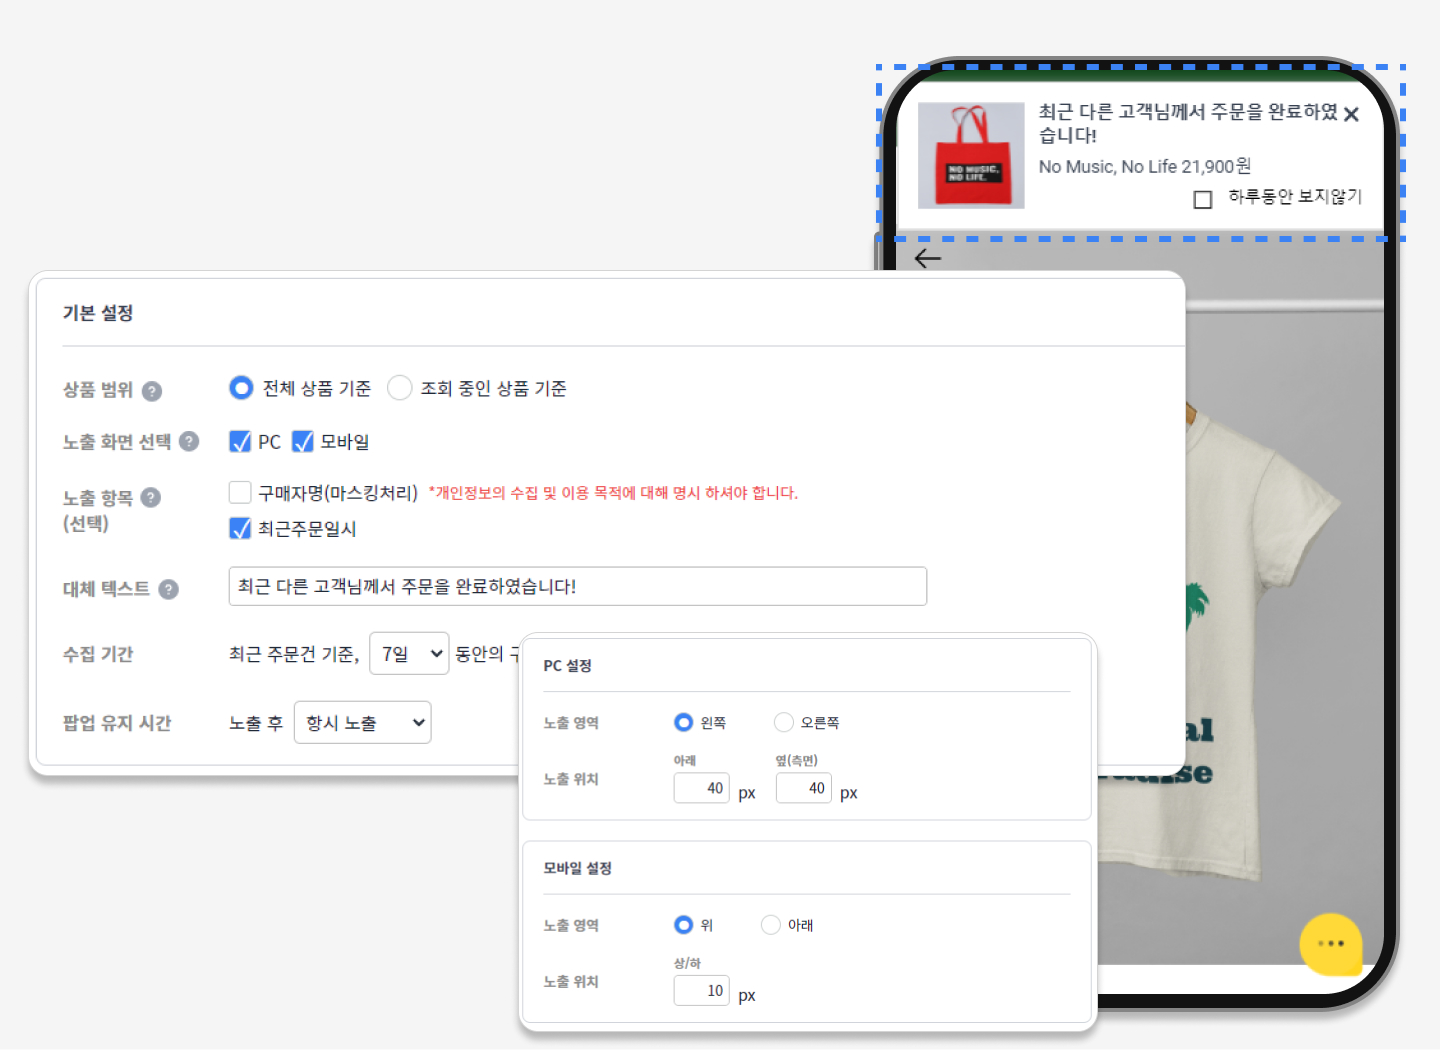The width and height of the screenshot is (1440, 1050).
Task: Click help icon next to 노출 항목
Action: (x=151, y=497)
